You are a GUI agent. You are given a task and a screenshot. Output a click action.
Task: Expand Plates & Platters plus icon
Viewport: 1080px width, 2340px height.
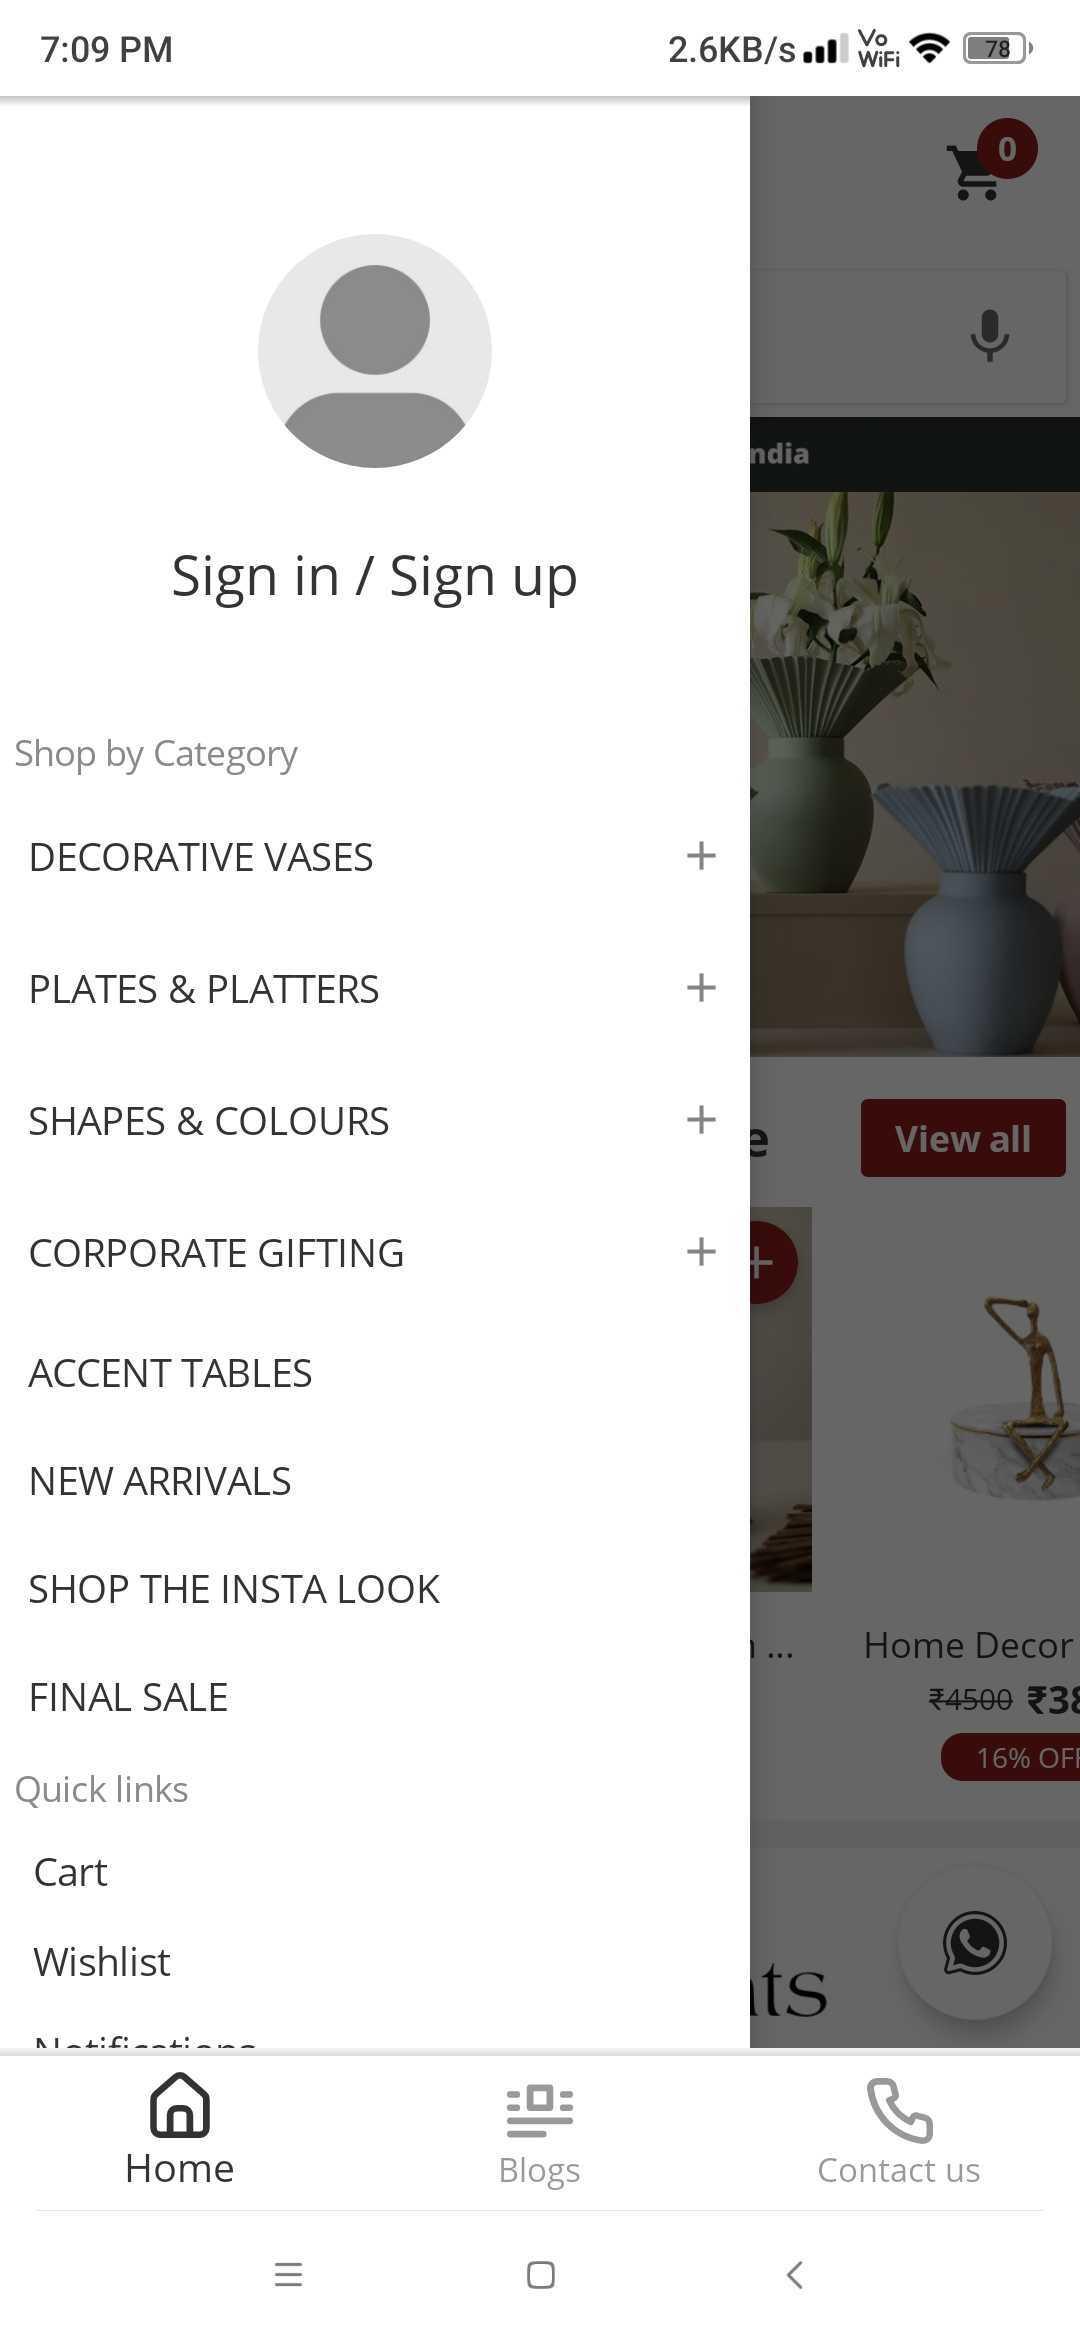(x=701, y=988)
